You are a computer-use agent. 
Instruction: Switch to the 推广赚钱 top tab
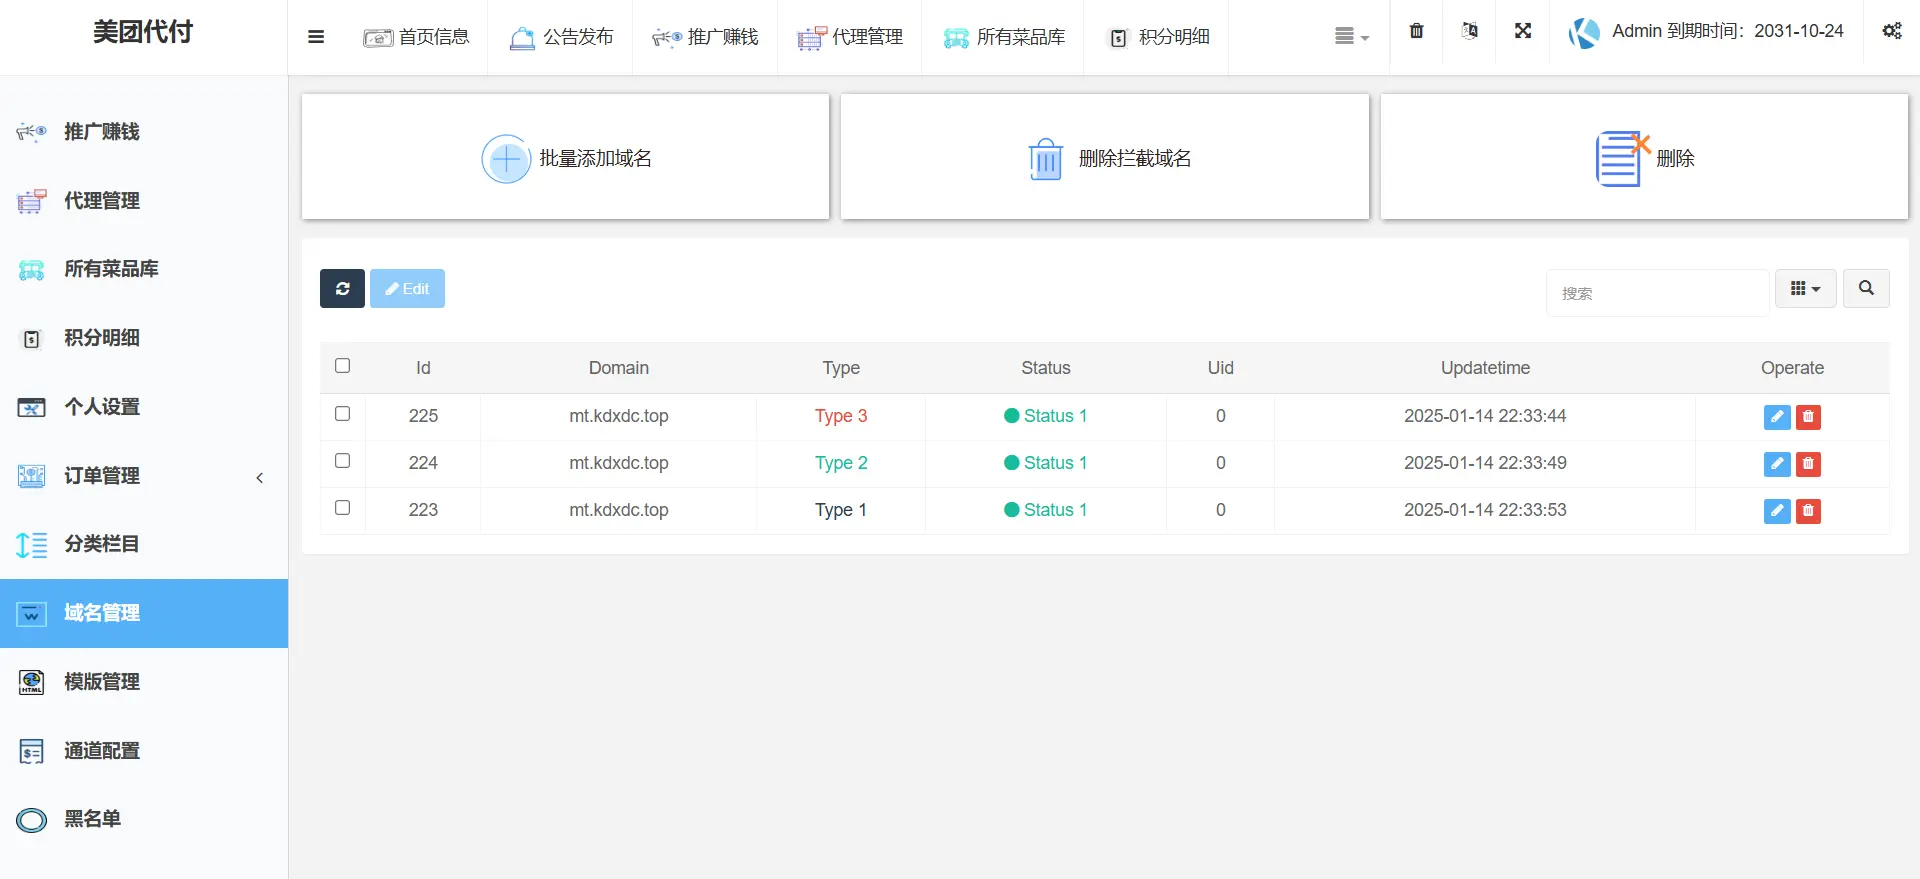click(705, 37)
